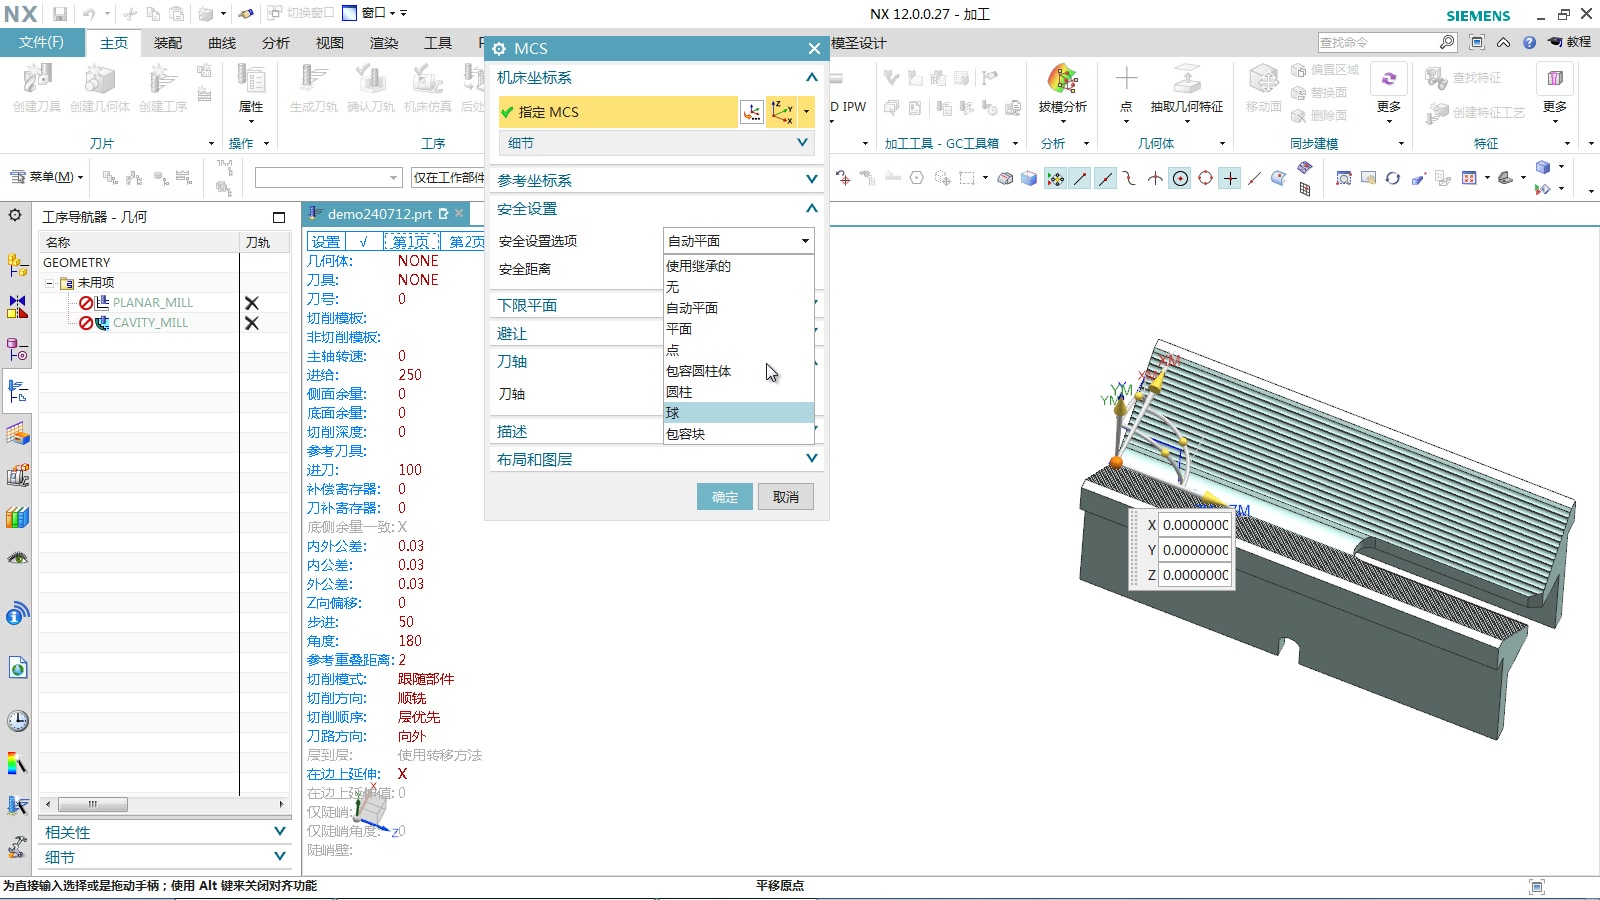Toggle Arc Center snap option
This screenshot has height=900, width=1600.
coord(1180,178)
